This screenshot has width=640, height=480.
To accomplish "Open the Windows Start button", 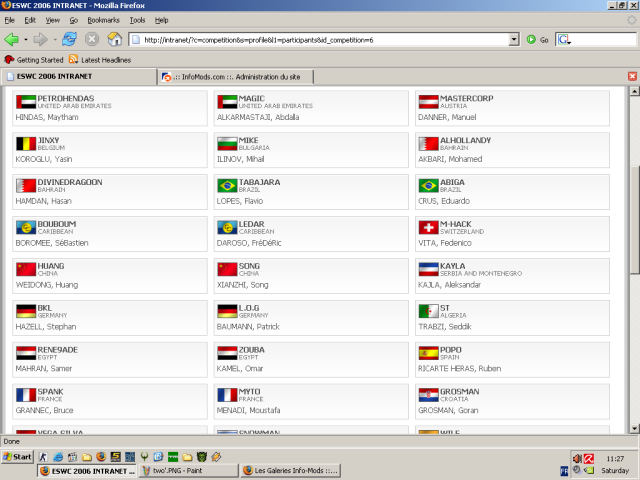I will coord(17,457).
